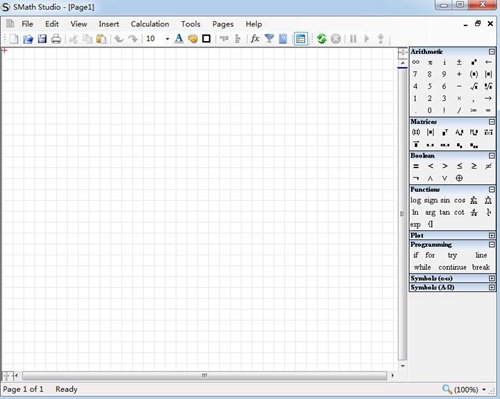Insert the absolute value operator in Arithmetic

click(488, 74)
